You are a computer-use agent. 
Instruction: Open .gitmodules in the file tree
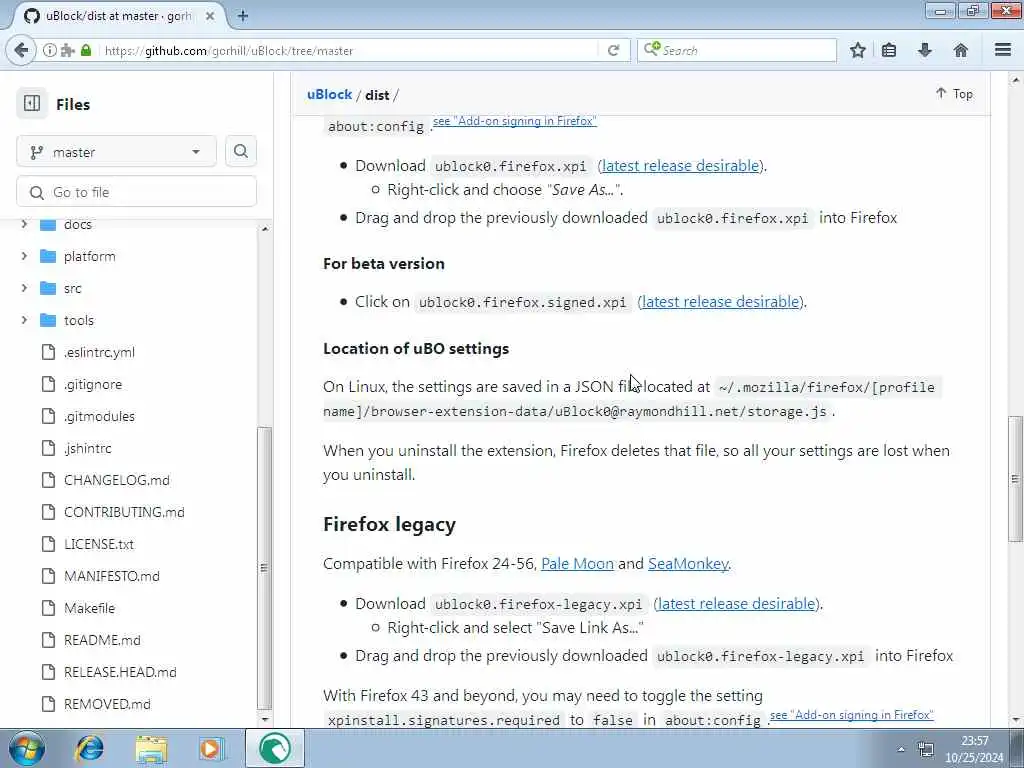click(99, 416)
